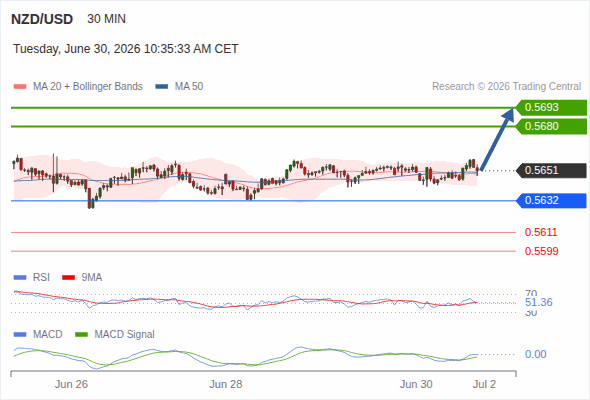Image resolution: width=590 pixels, height=400 pixels.
Task: Click the RSI legend label
Action: pos(41,278)
